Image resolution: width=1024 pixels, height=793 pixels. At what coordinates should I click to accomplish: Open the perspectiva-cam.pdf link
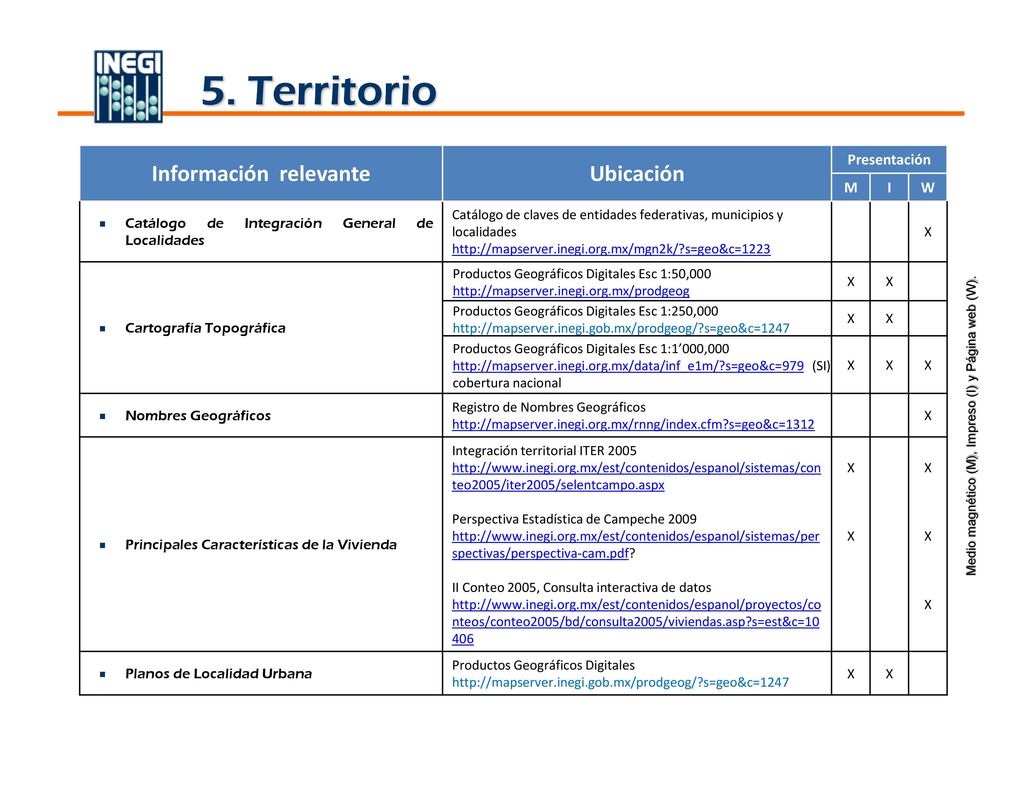pyautogui.click(x=635, y=545)
